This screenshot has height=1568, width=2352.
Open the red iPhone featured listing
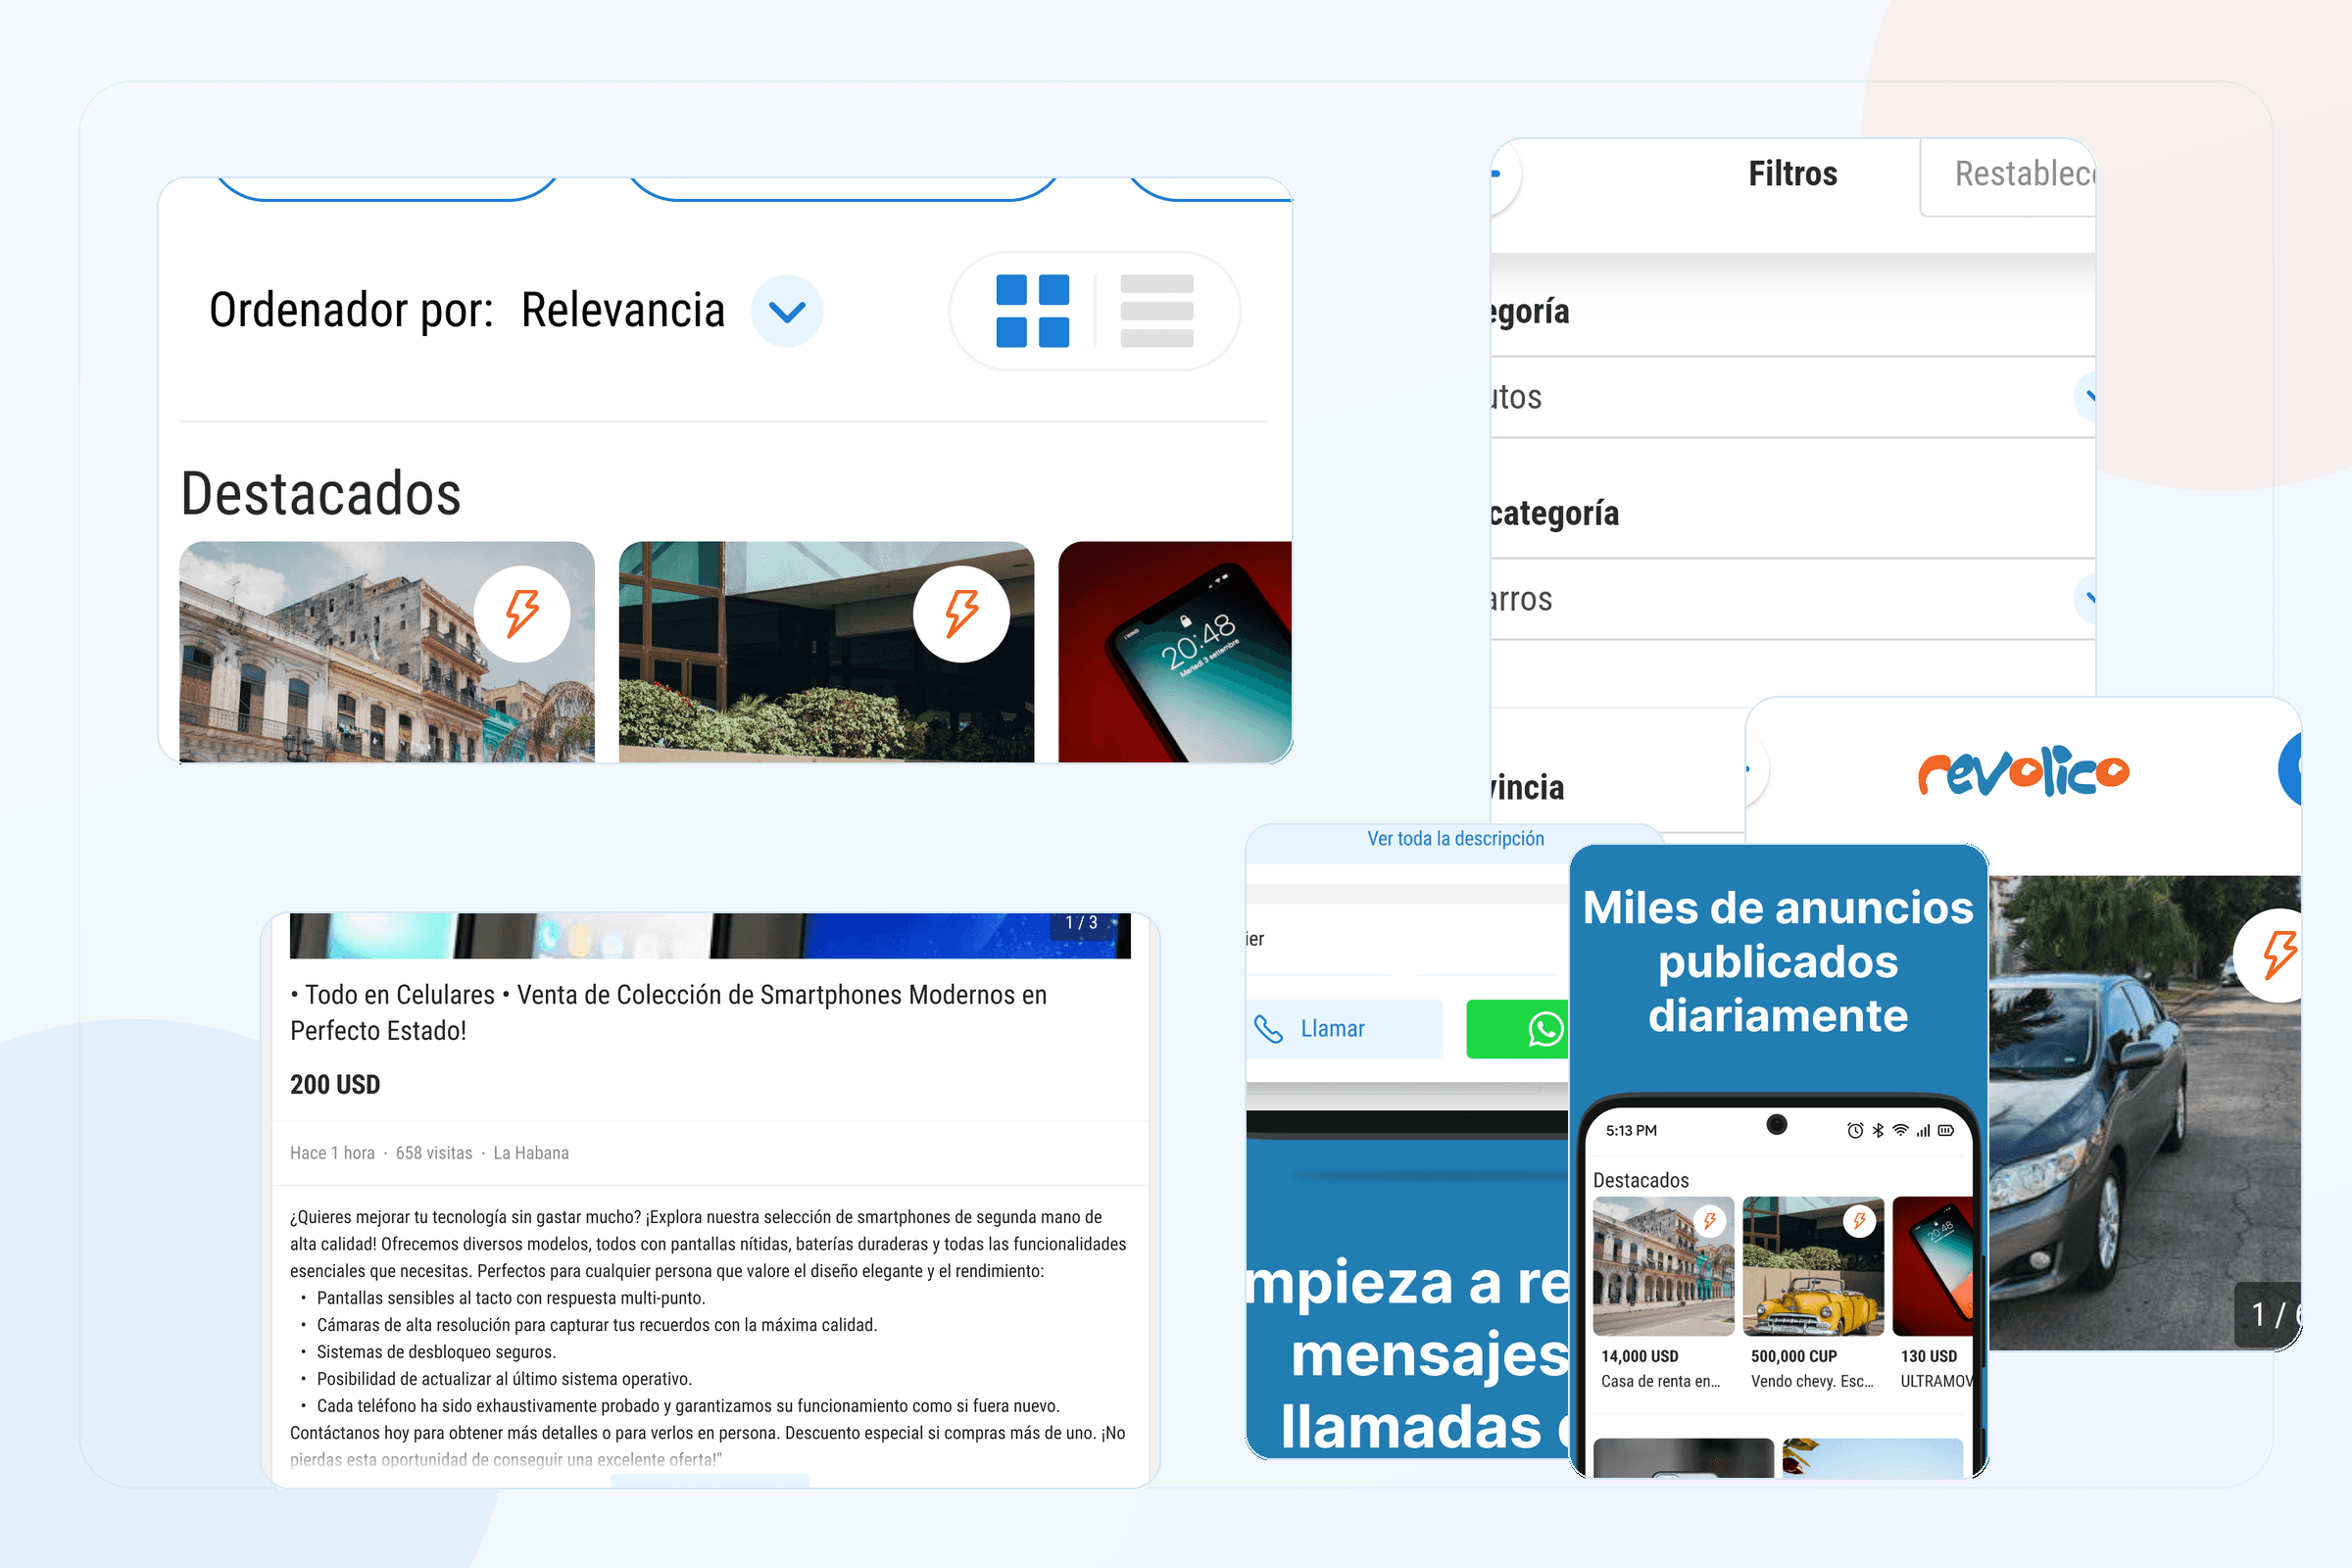pos(1175,652)
